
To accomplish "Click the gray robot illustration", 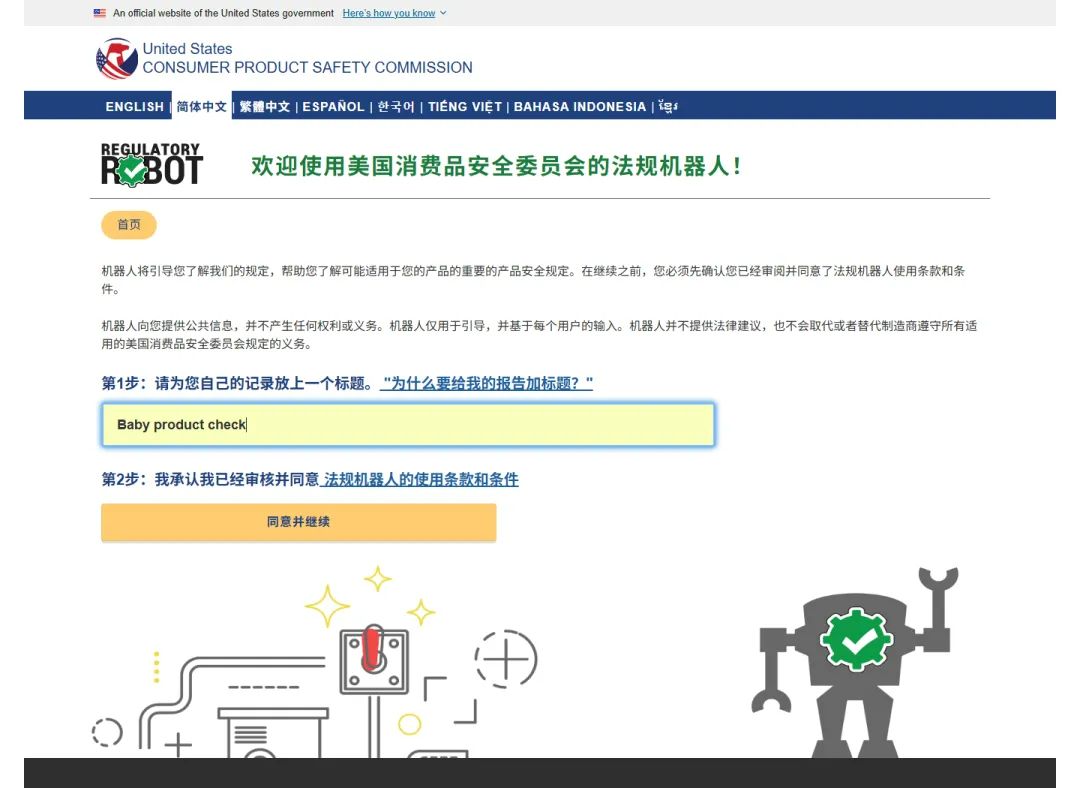I will point(855,663).
